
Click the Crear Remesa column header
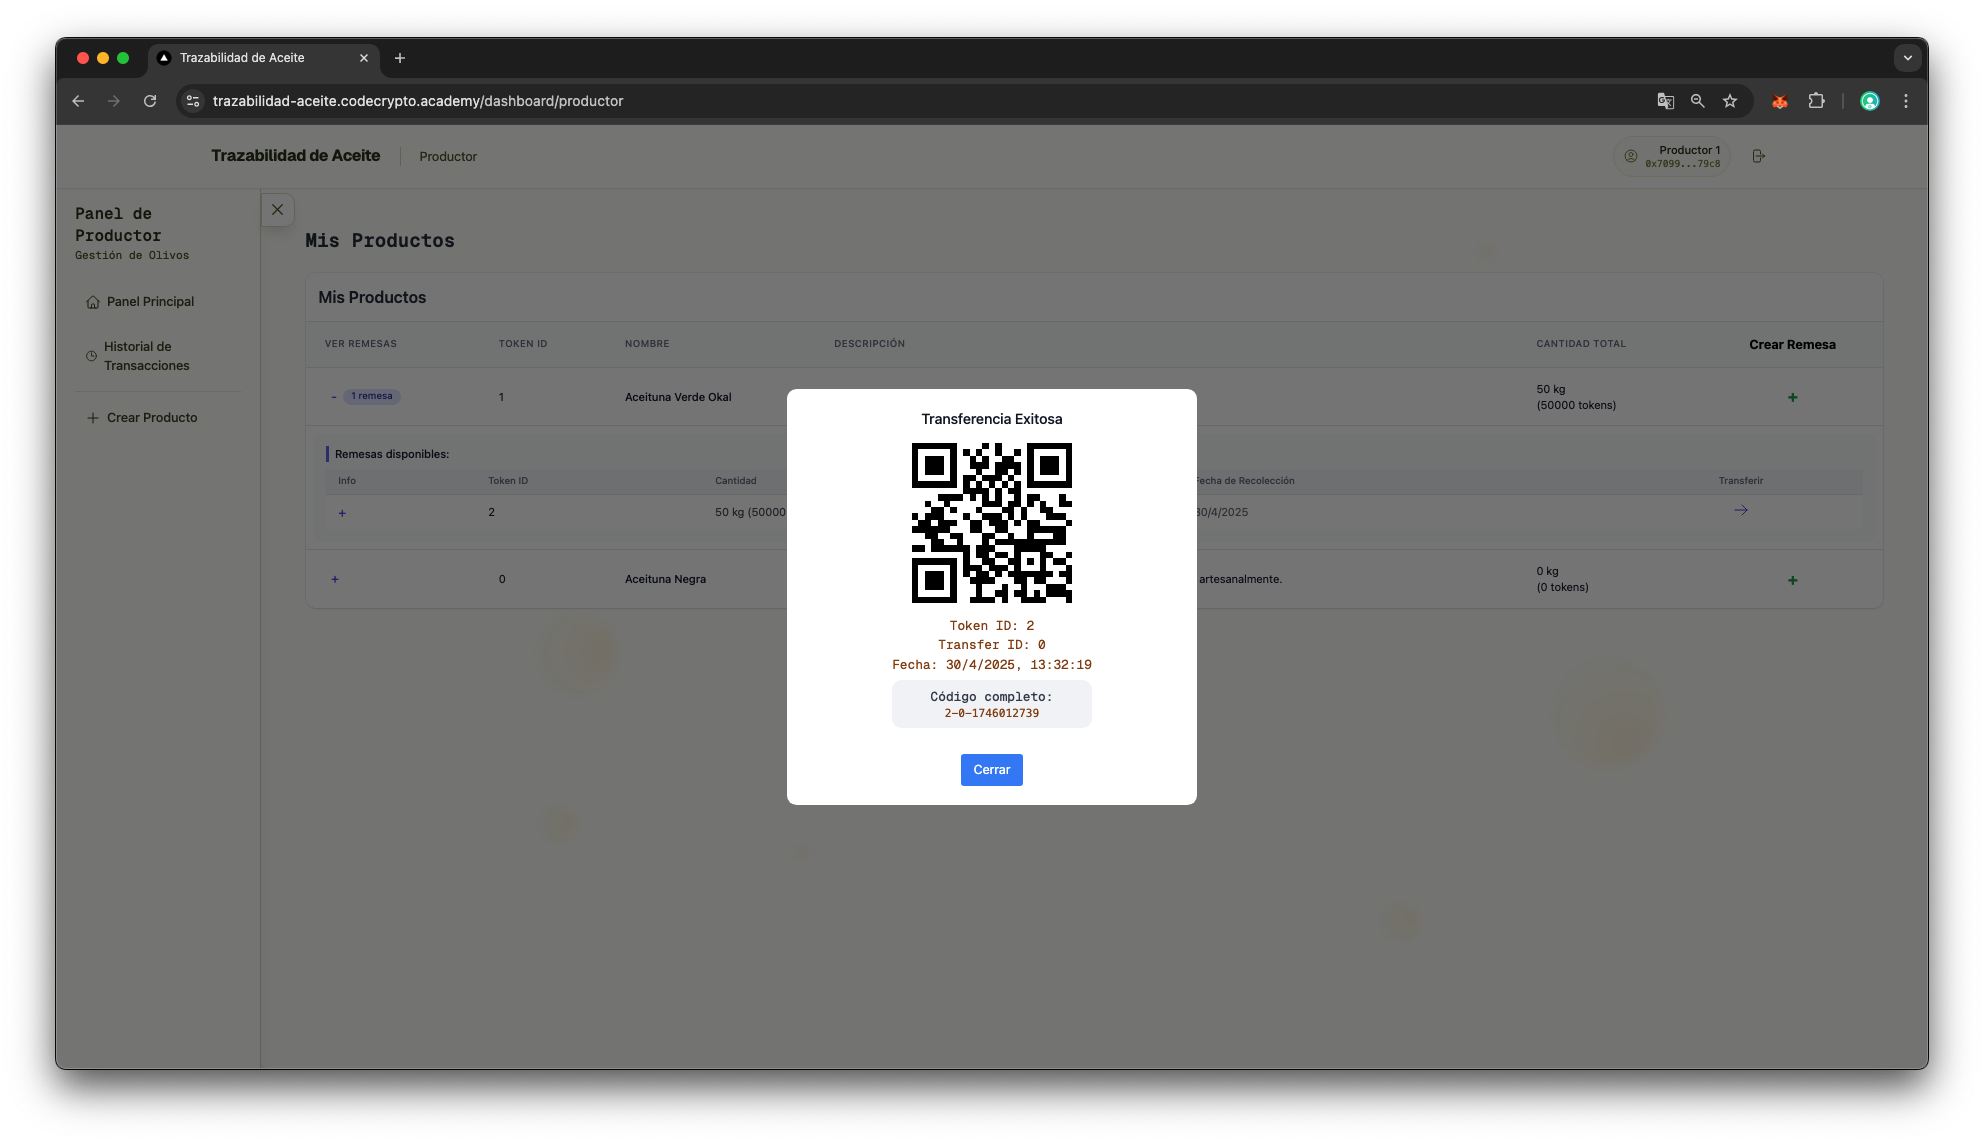coord(1792,345)
